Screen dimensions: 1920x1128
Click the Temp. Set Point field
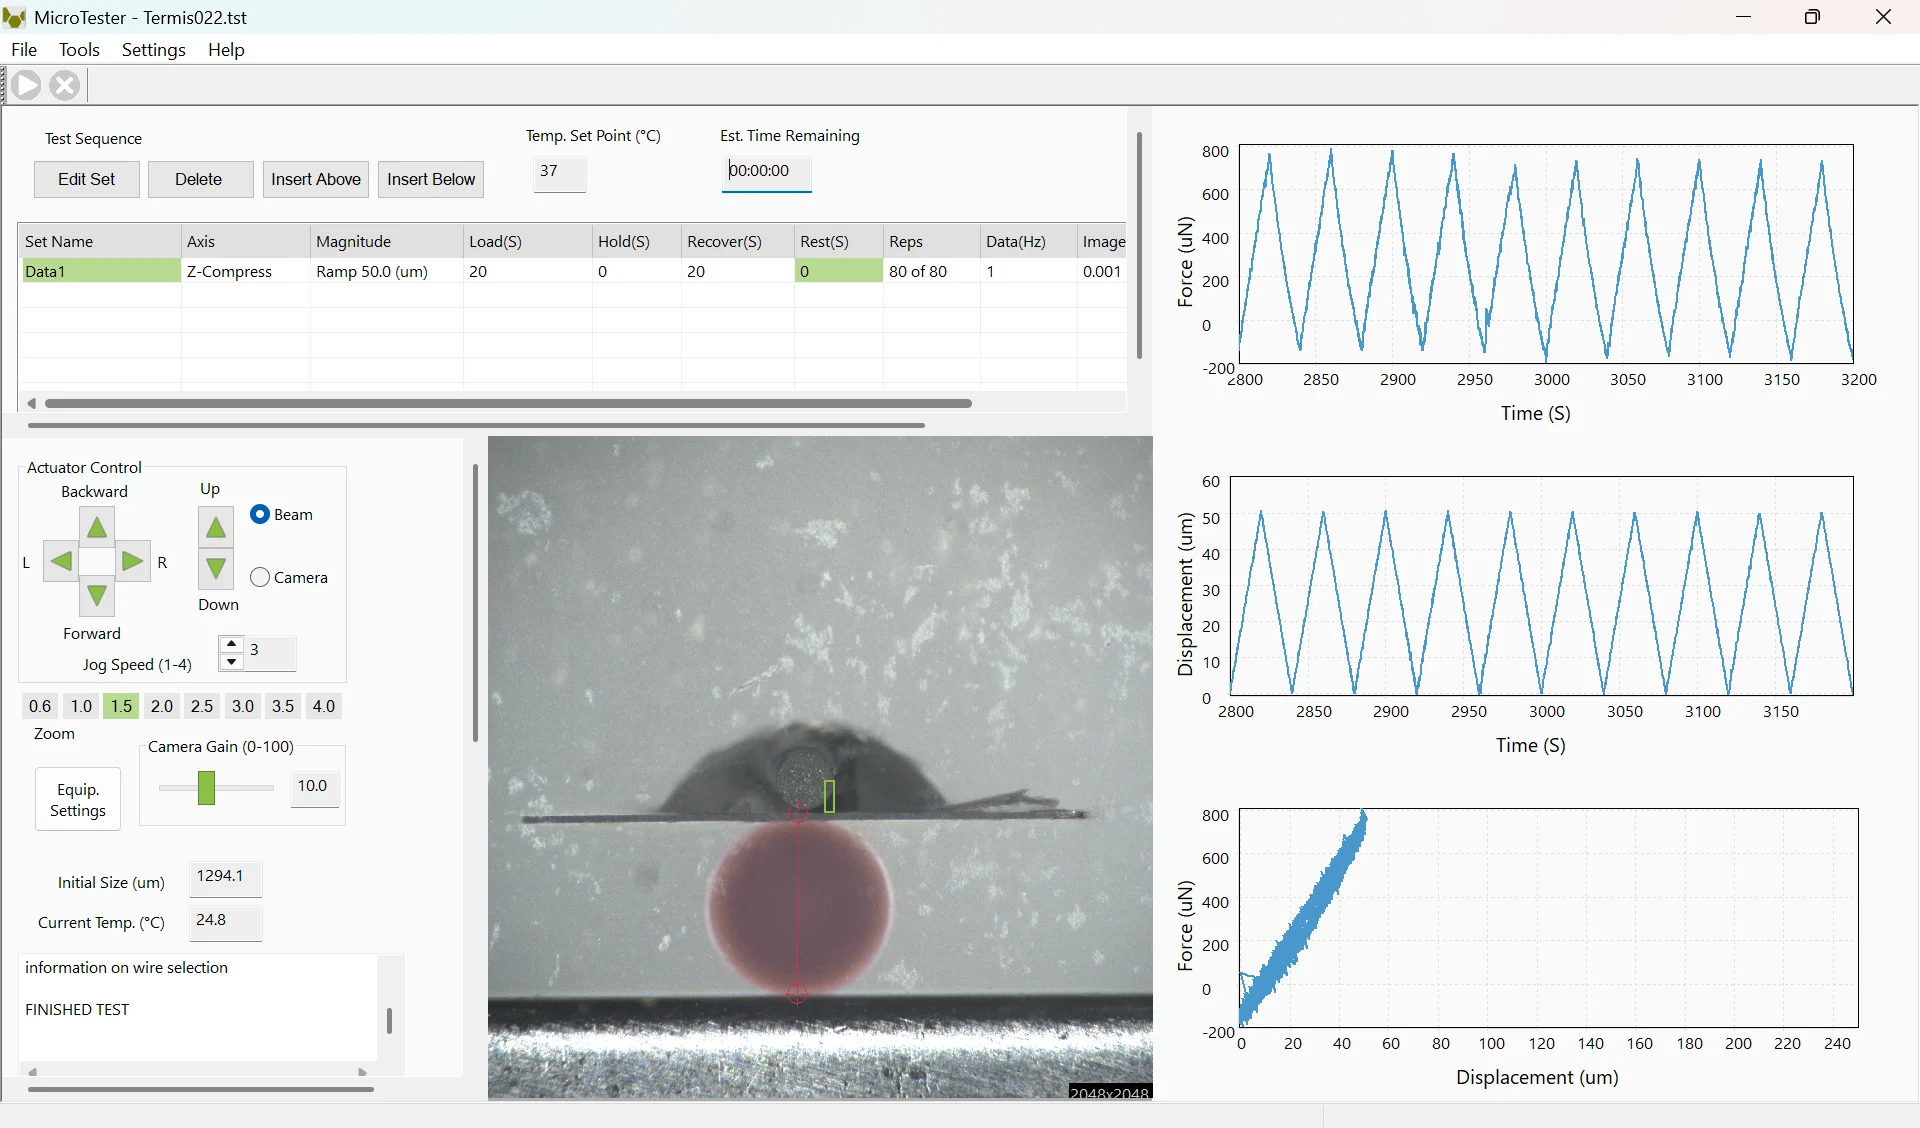pyautogui.click(x=559, y=172)
